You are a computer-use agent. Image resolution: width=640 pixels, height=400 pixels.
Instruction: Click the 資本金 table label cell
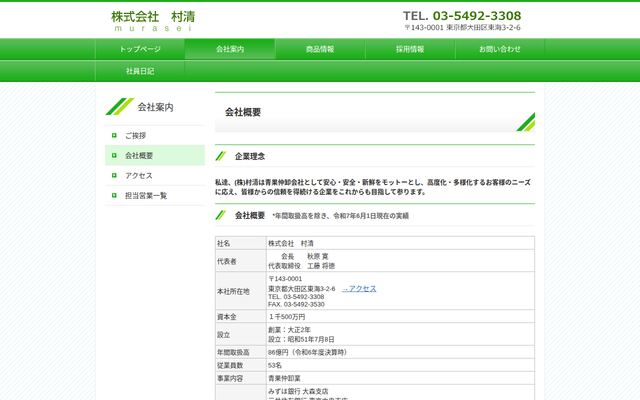pos(241,316)
